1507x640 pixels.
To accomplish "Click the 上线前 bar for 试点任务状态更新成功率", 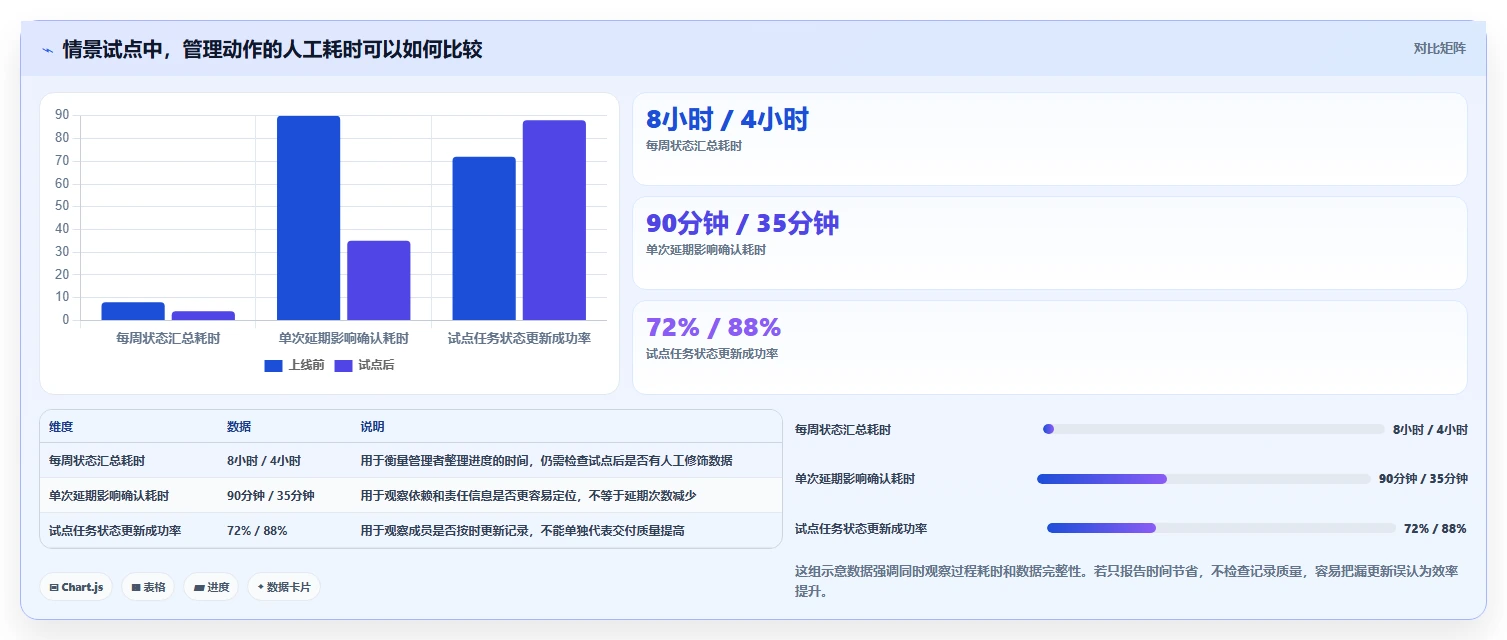I will (x=484, y=238).
